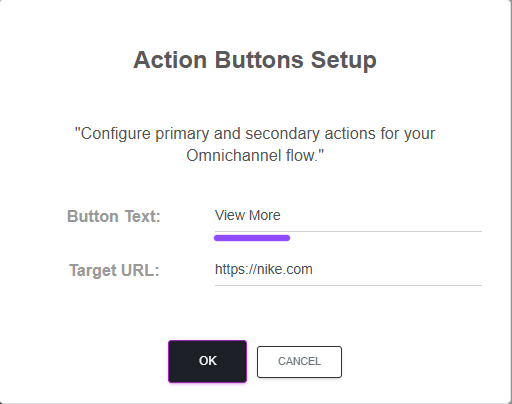Dismiss the dialog with CANCEL
The height and width of the screenshot is (404, 512).
(299, 362)
